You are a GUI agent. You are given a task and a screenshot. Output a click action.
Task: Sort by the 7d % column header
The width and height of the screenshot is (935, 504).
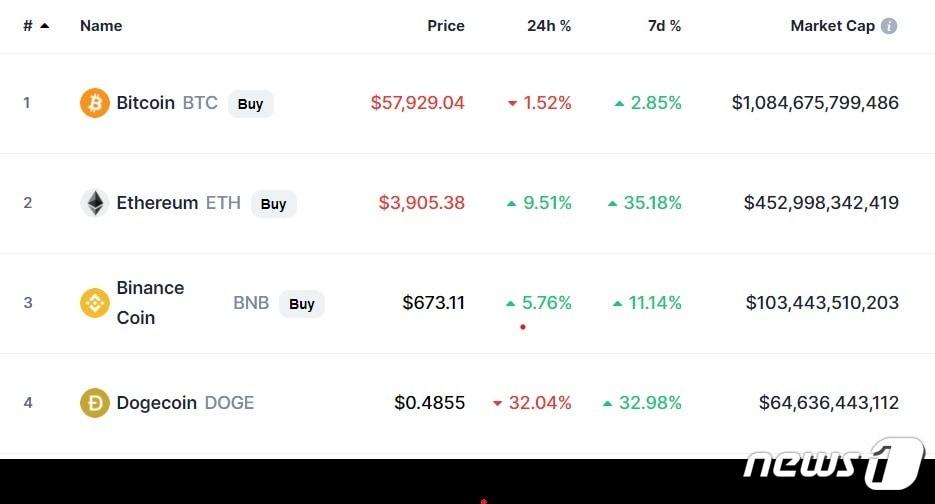click(x=664, y=26)
